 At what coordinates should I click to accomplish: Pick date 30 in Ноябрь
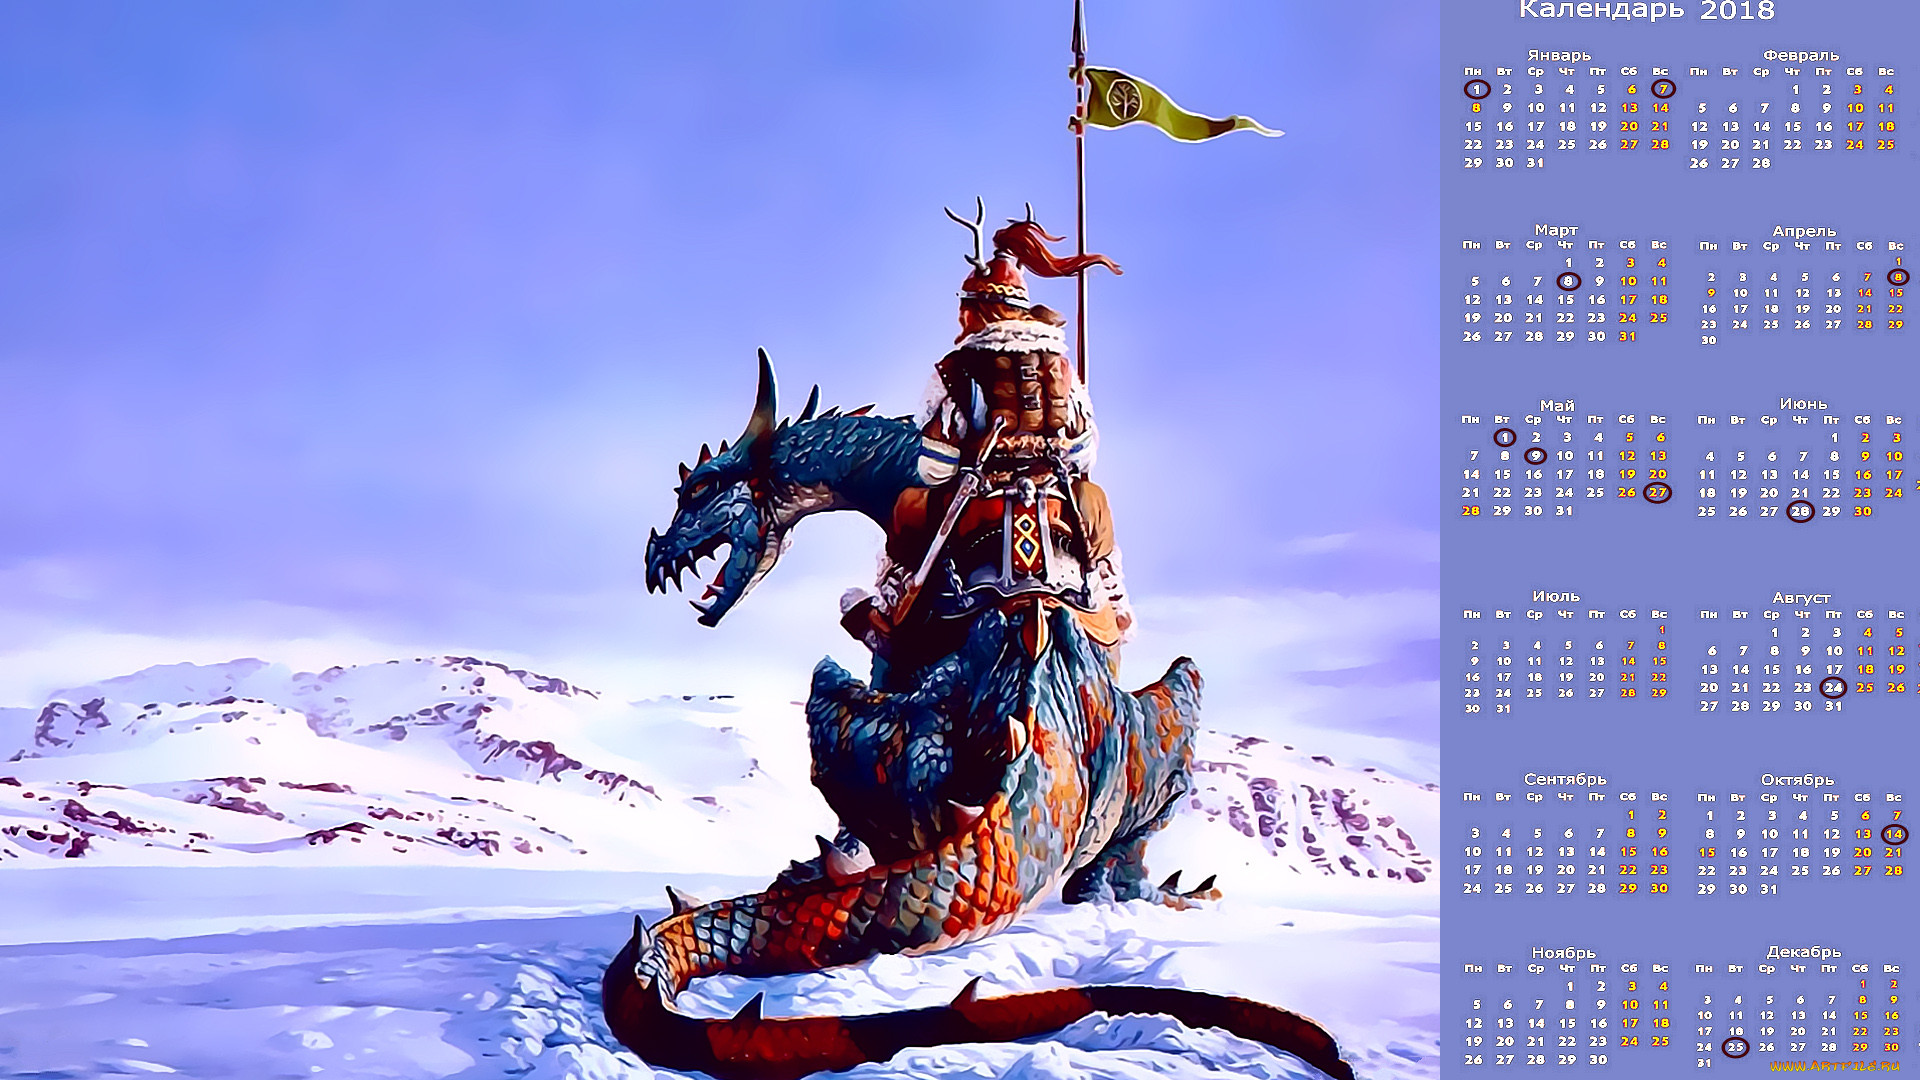1598,1060
